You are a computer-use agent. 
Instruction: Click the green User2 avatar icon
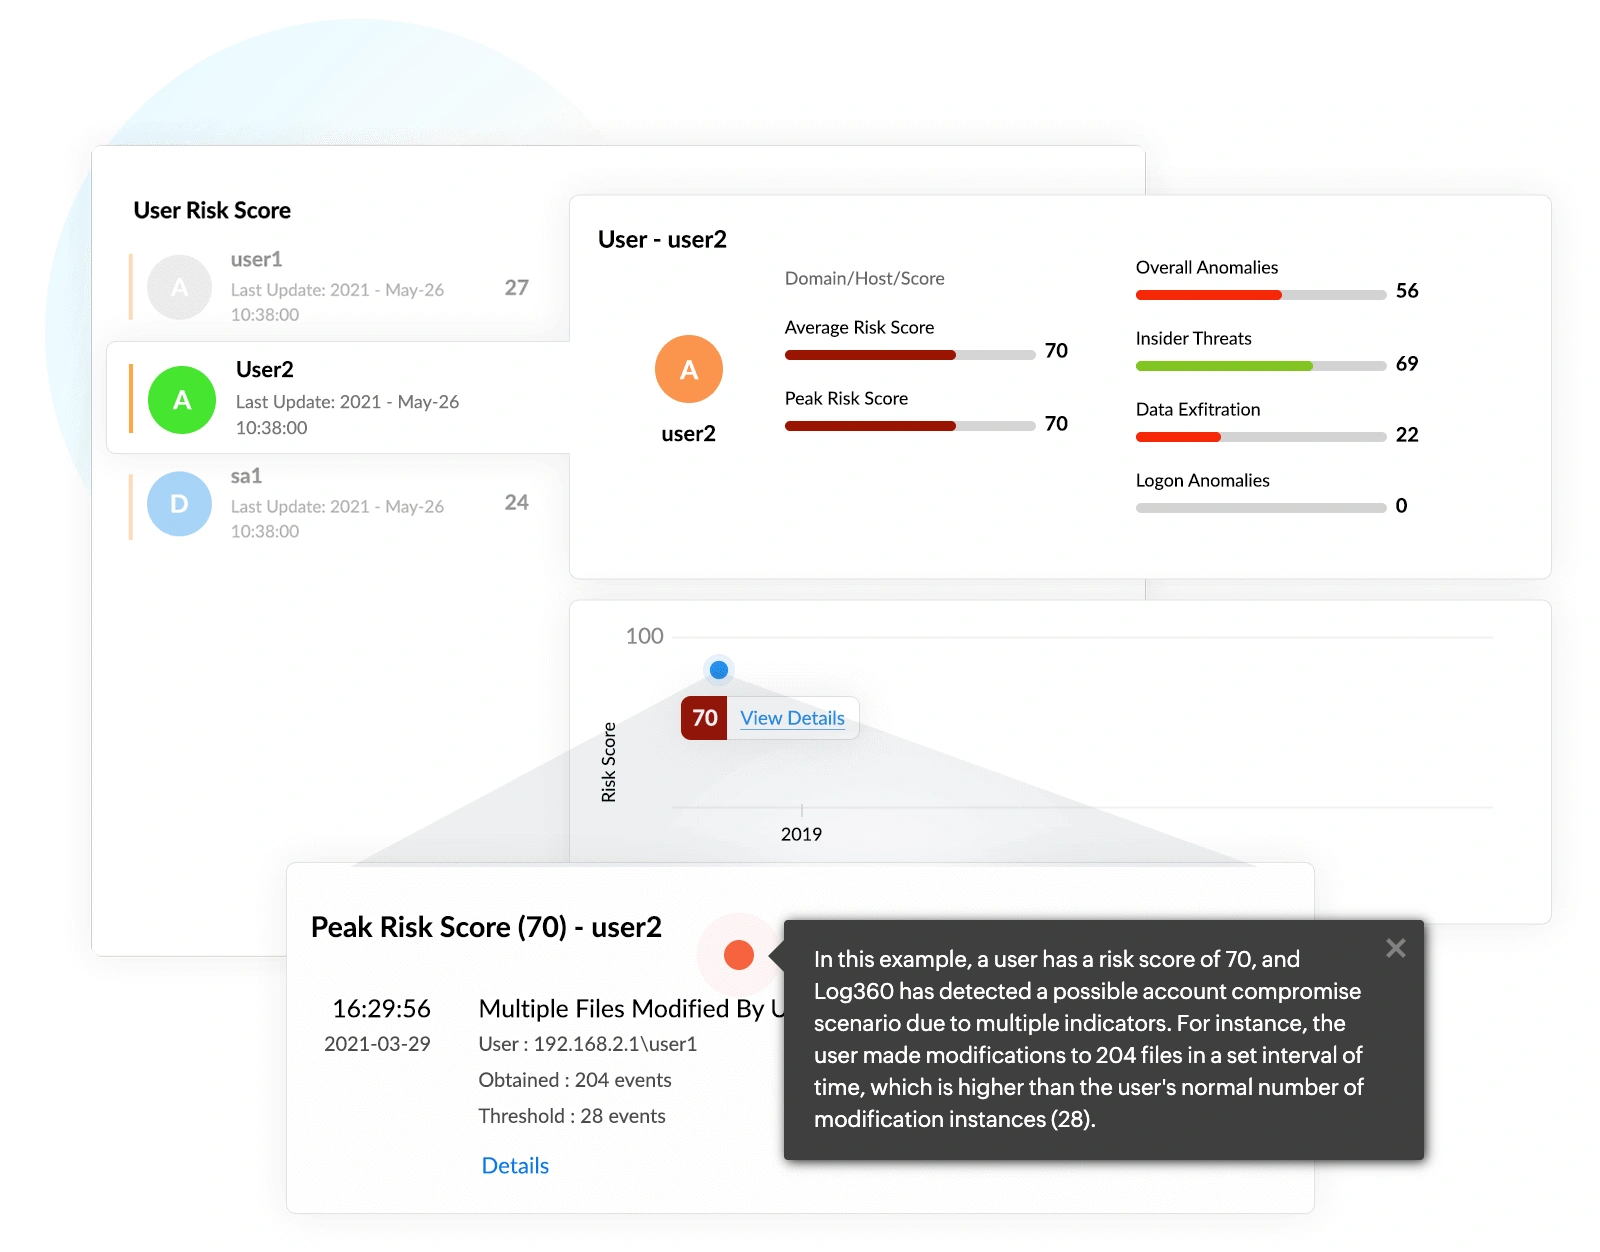[182, 400]
